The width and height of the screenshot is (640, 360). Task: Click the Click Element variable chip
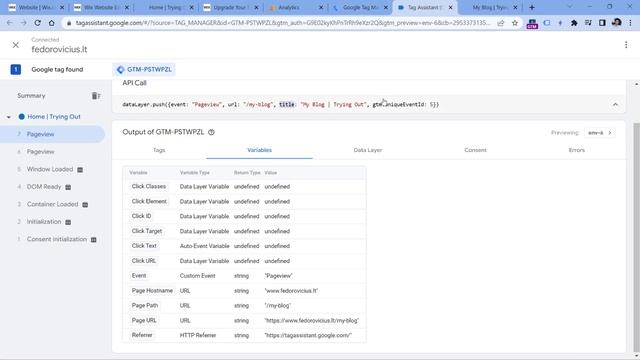[x=149, y=202]
